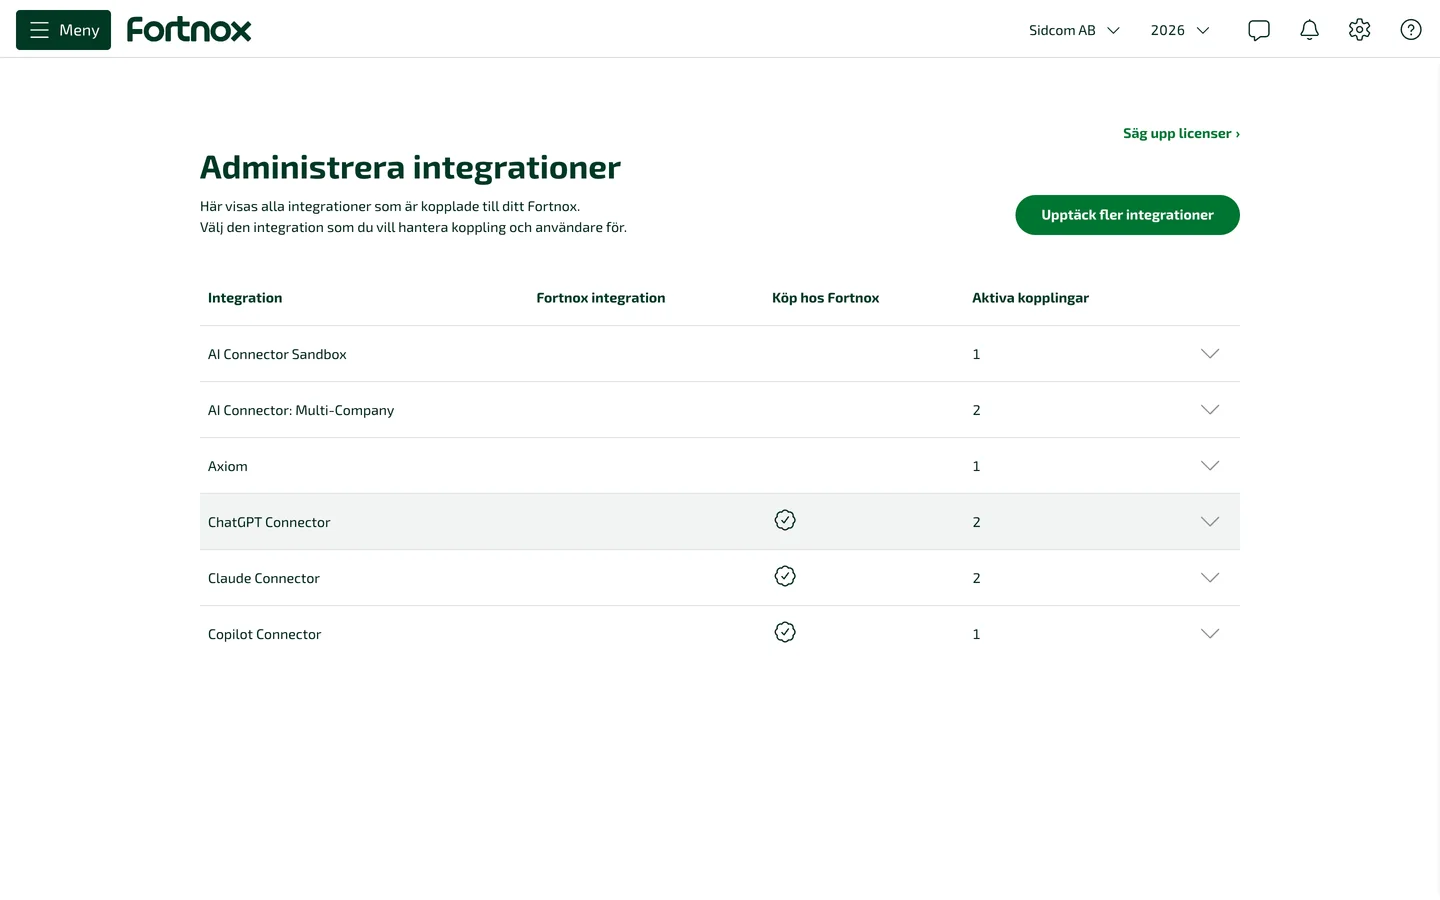1440x900 pixels.
Task: Expand the Axiom integration row
Action: (1210, 466)
